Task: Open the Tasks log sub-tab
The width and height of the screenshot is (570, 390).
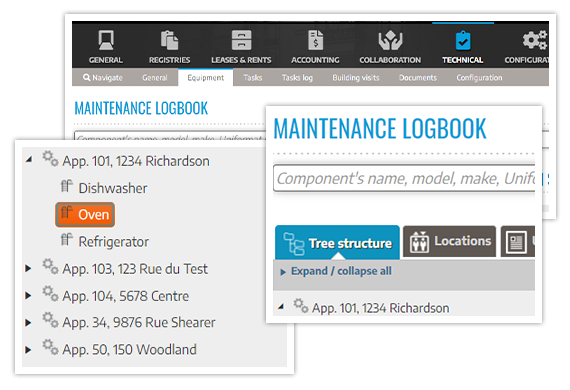Action: [x=297, y=78]
